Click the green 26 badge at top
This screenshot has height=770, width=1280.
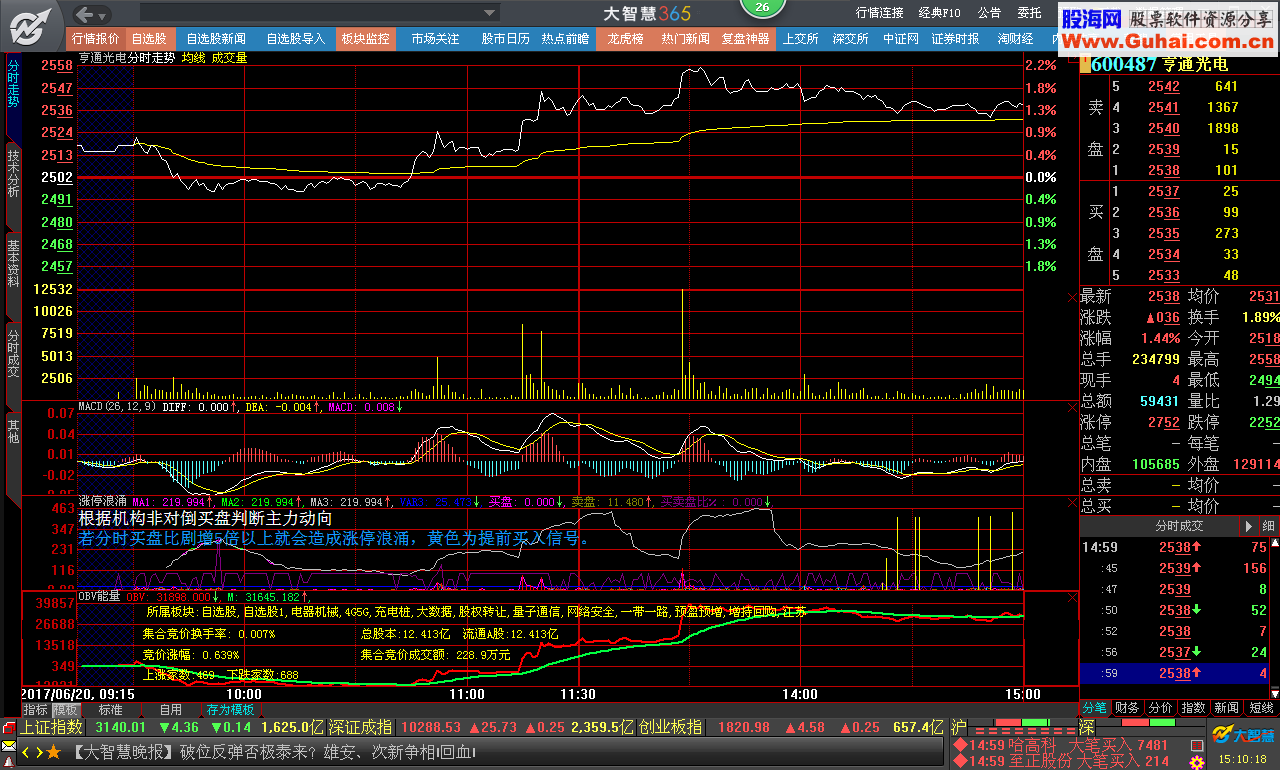tap(762, 8)
